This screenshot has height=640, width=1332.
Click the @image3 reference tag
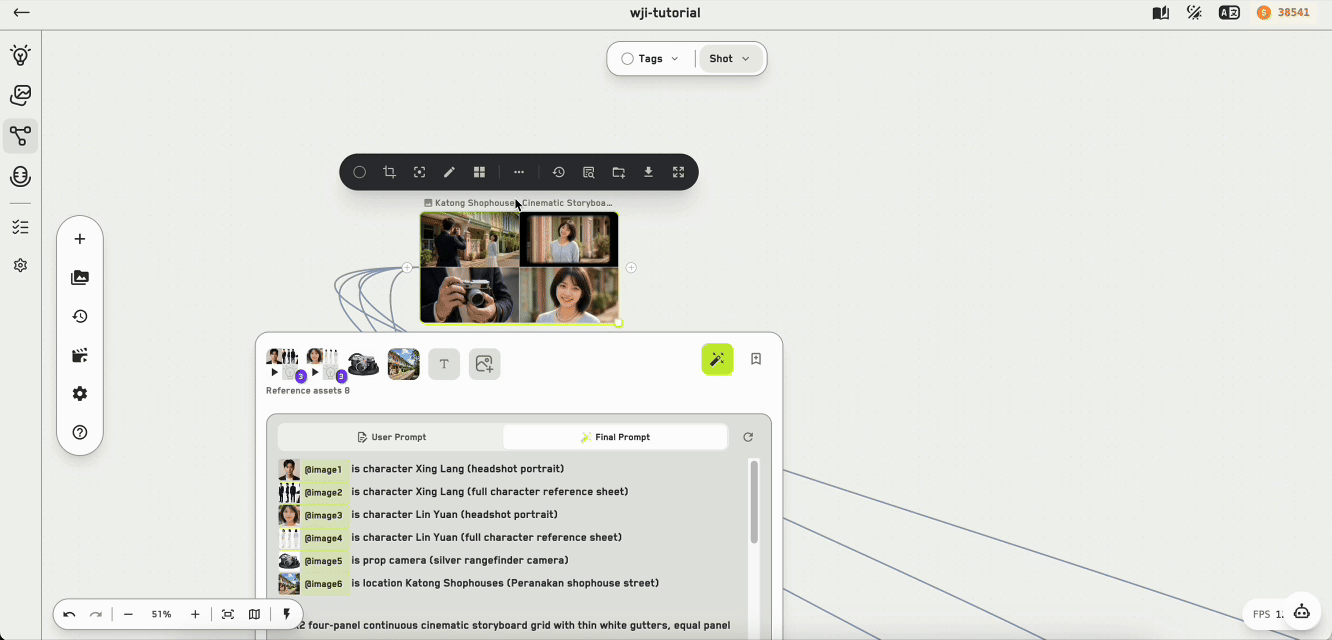click(x=323, y=515)
